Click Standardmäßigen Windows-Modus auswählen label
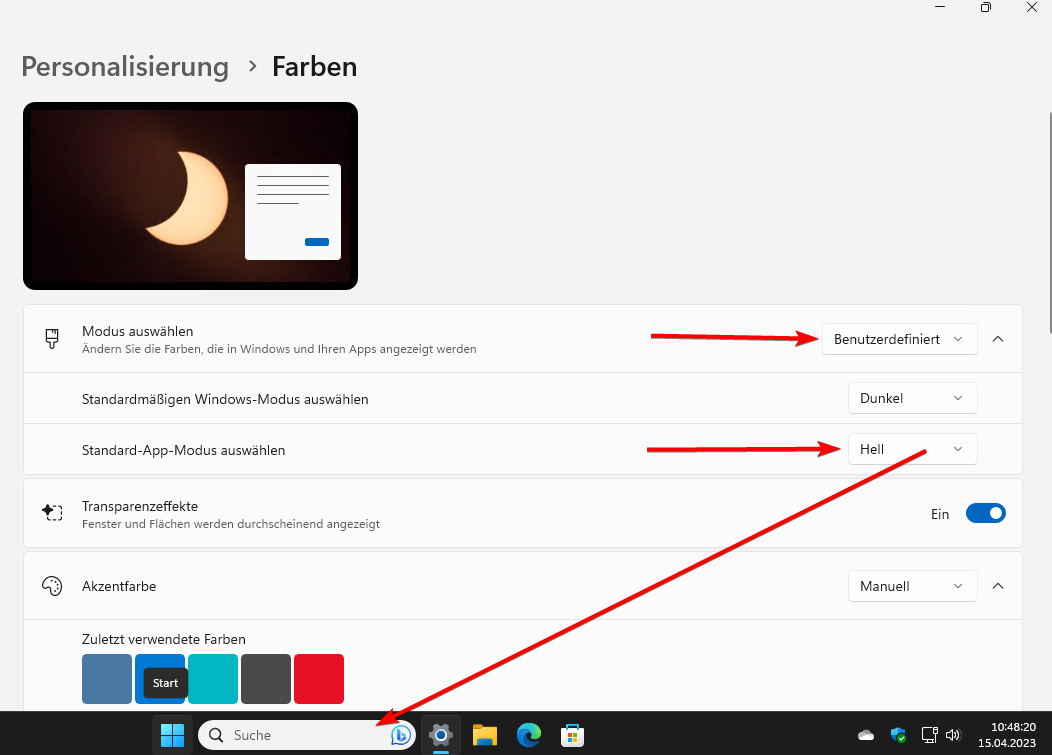Image resolution: width=1052 pixels, height=755 pixels. coord(225,399)
